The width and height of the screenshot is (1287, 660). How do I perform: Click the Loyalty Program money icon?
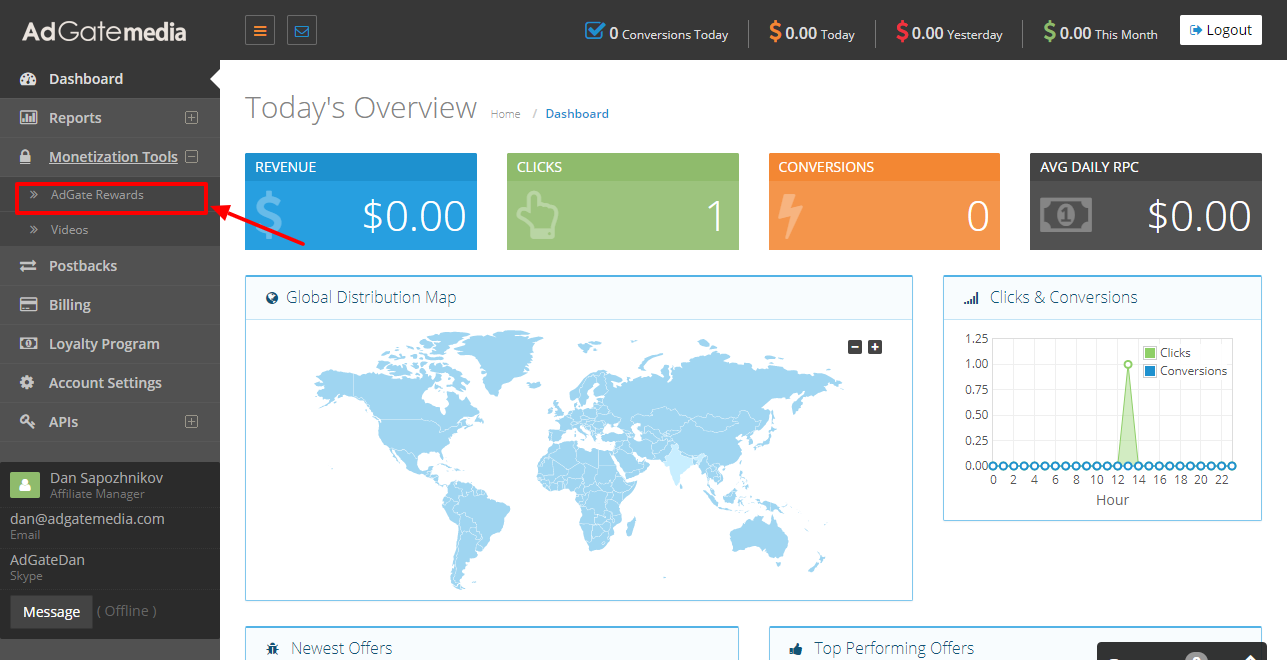(x=28, y=344)
